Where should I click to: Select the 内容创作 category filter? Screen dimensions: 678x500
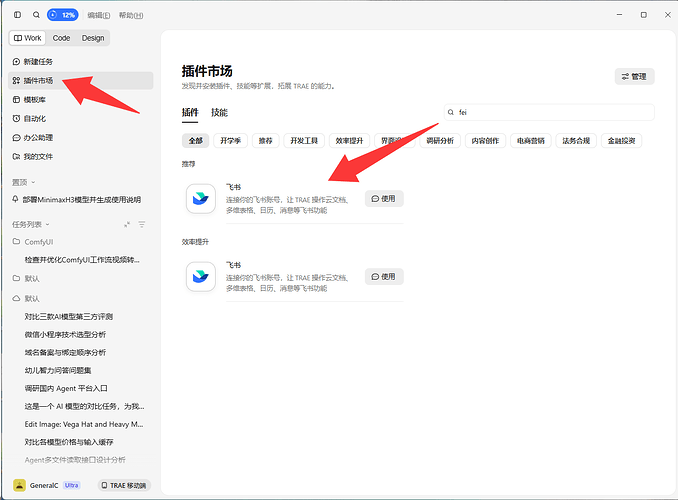click(485, 141)
